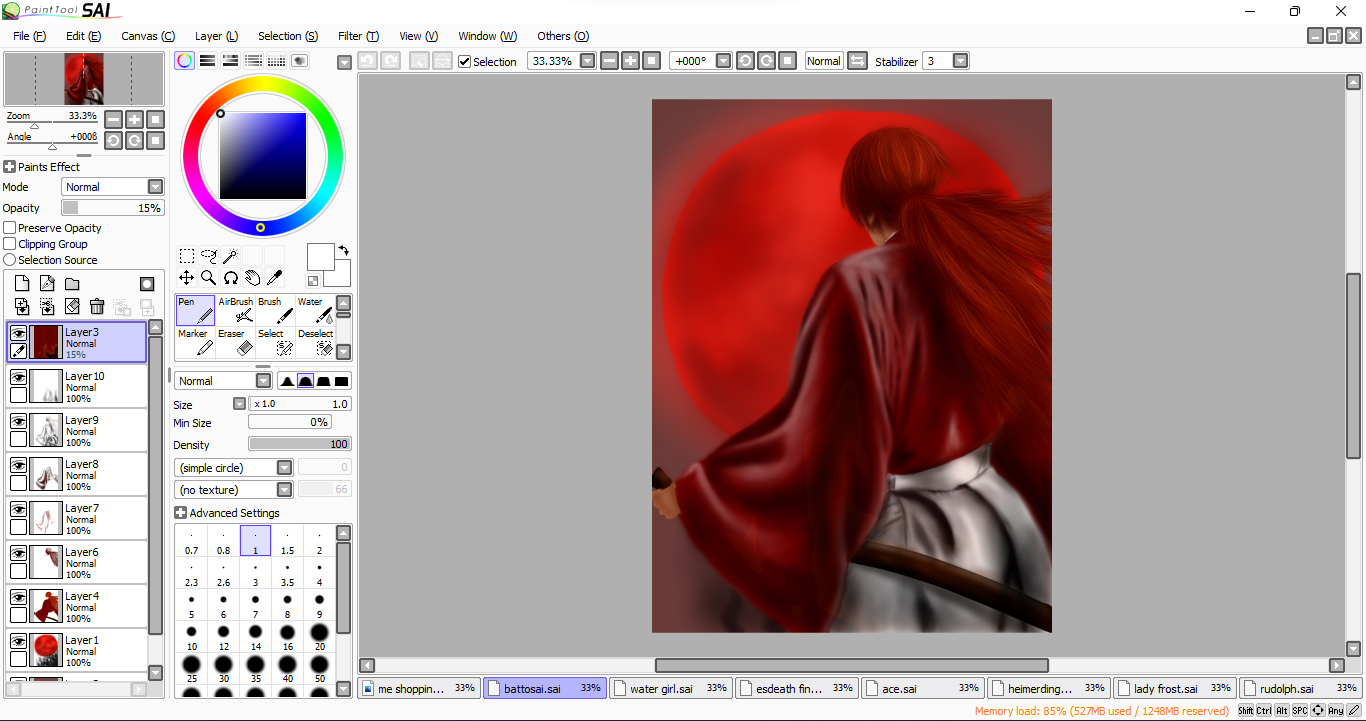This screenshot has height=721, width=1366.
Task: Switch to the lady frost.sai tab
Action: [1174, 688]
